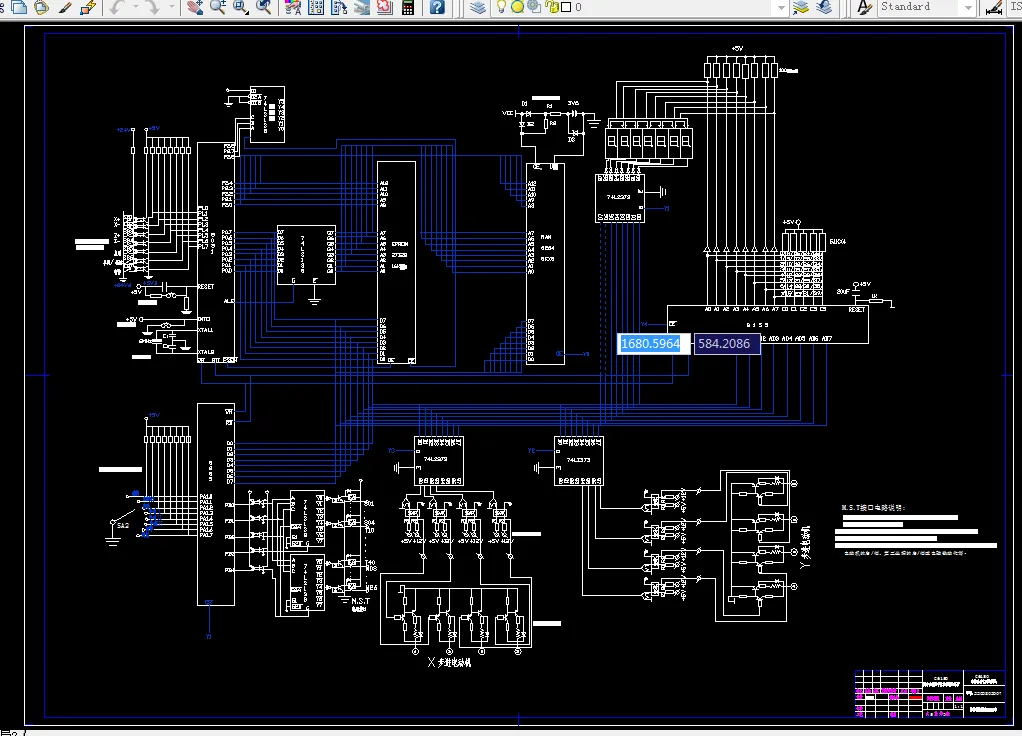Open the Redo history dropdown arrow

click(x=171, y=7)
